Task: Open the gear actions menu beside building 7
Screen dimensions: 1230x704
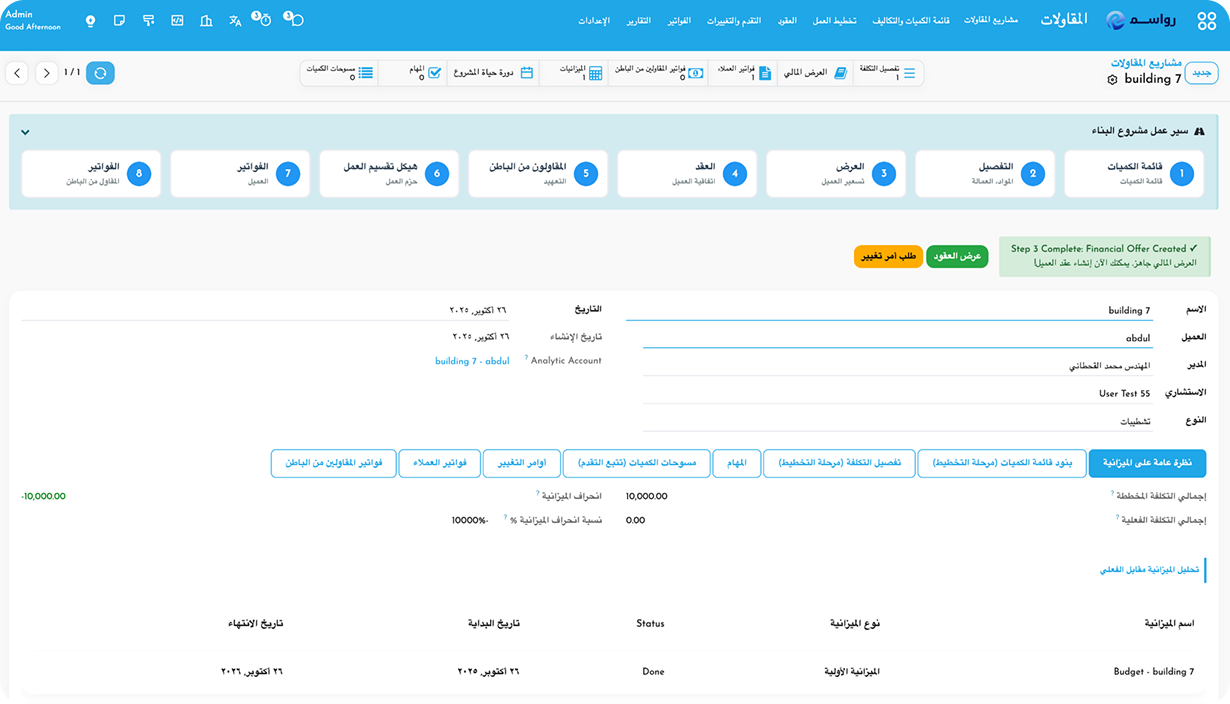Action: point(1112,80)
